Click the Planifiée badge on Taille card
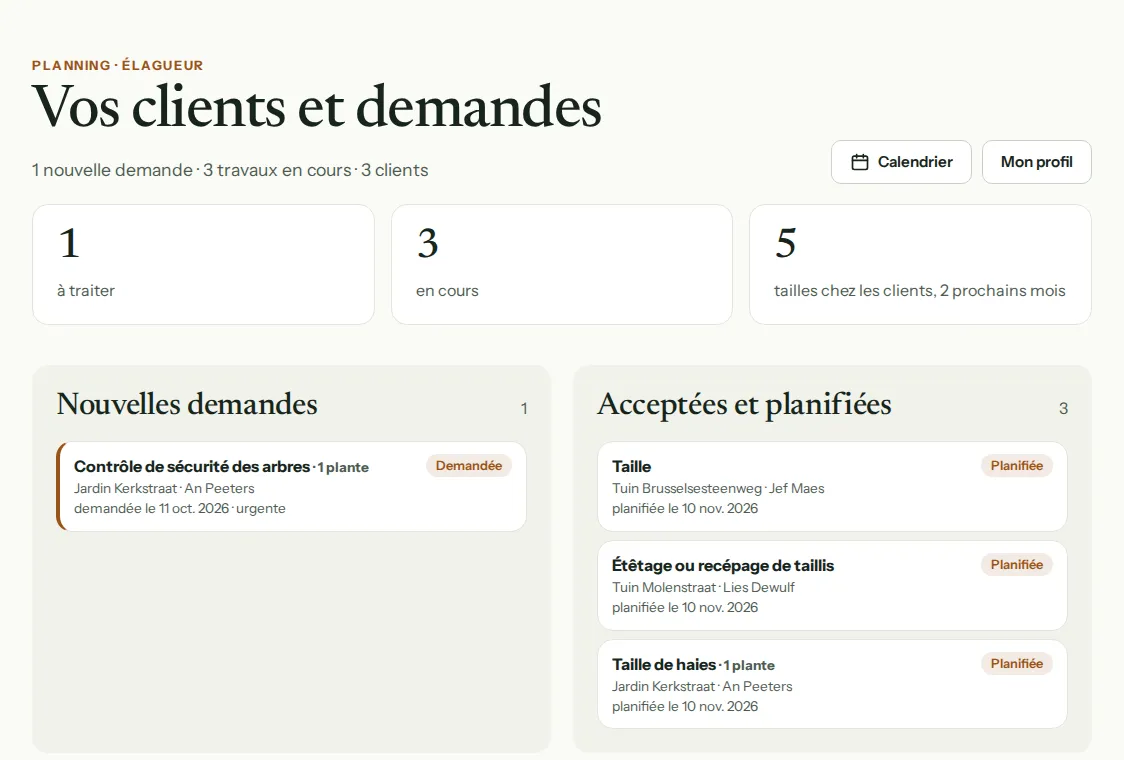 pyautogui.click(x=1016, y=465)
